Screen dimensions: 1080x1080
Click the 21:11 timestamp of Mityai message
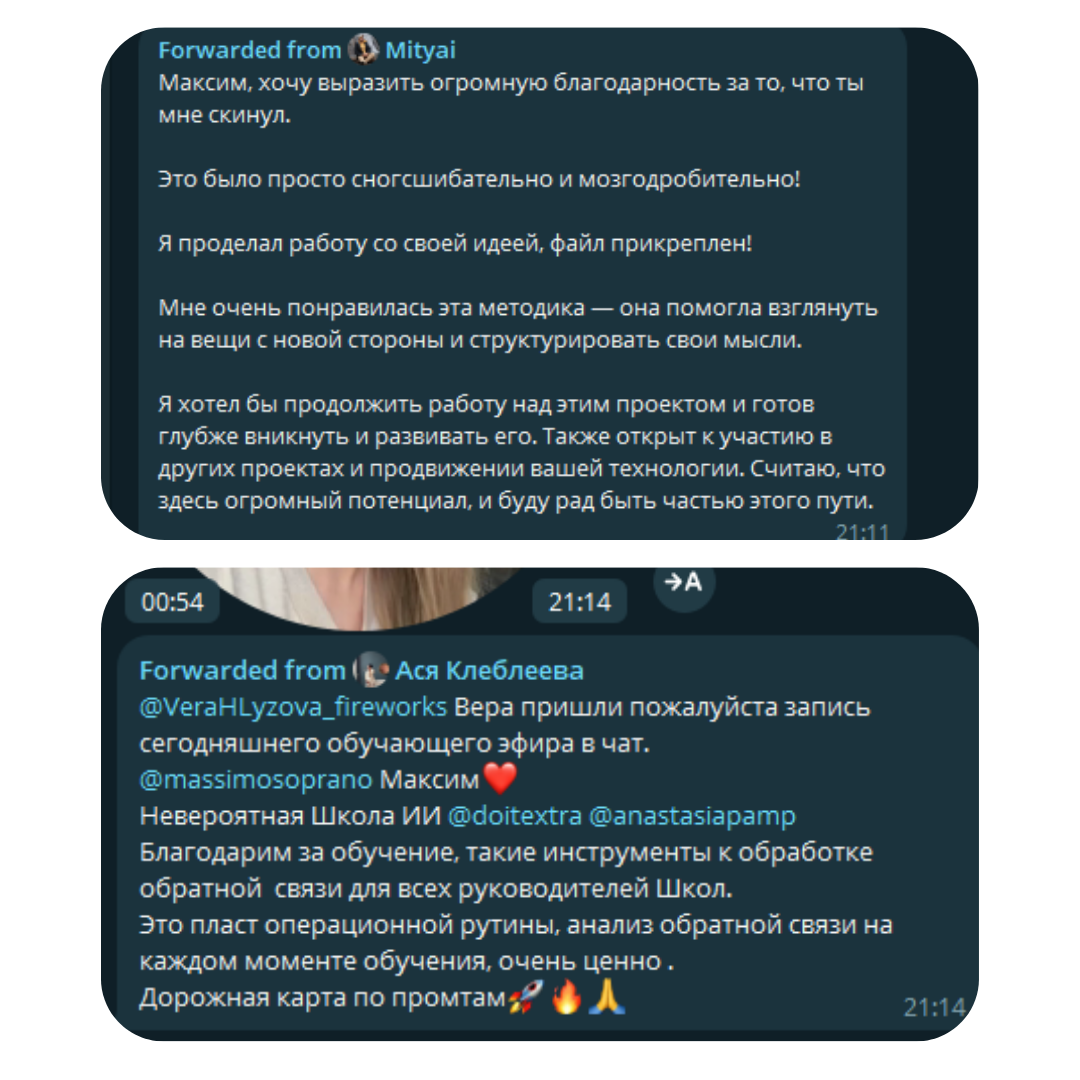coord(862,531)
